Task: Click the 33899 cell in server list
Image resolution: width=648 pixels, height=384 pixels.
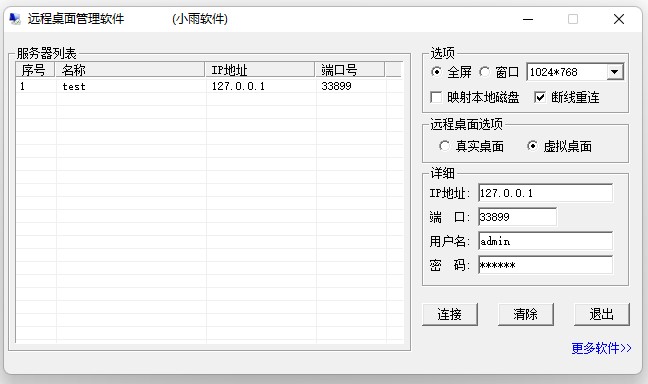Action: pyautogui.click(x=336, y=86)
